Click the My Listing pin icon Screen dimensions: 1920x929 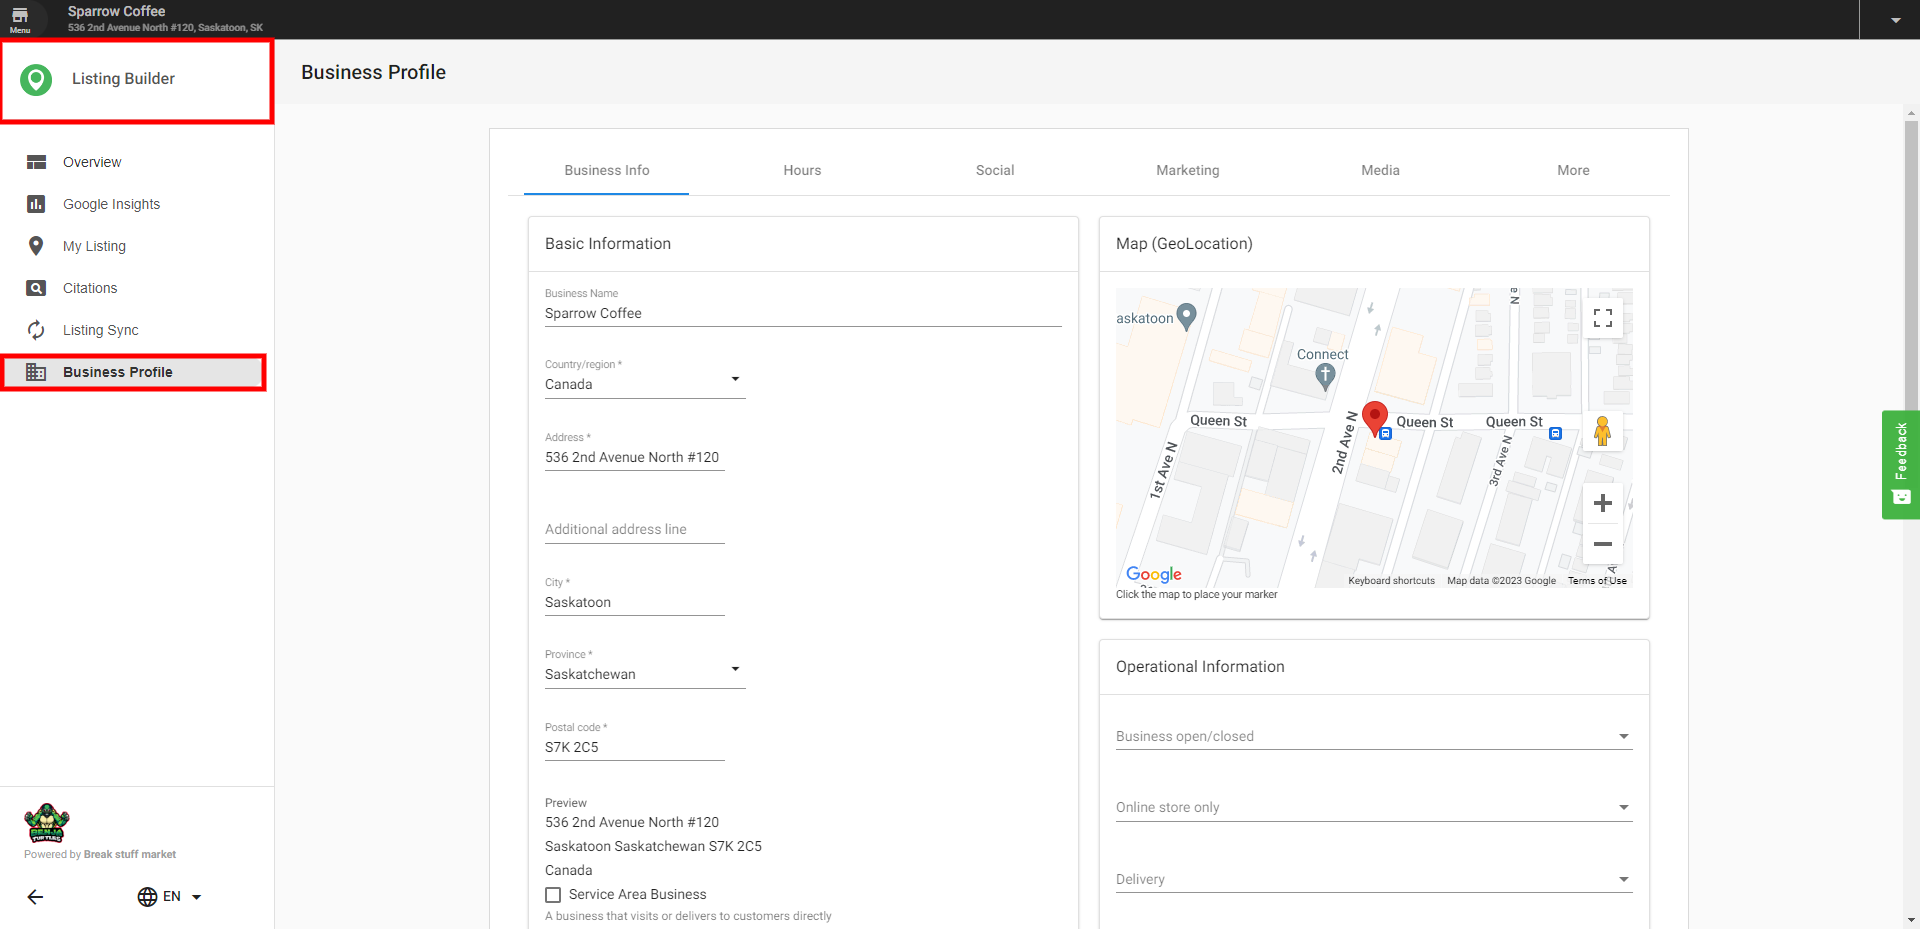point(36,246)
